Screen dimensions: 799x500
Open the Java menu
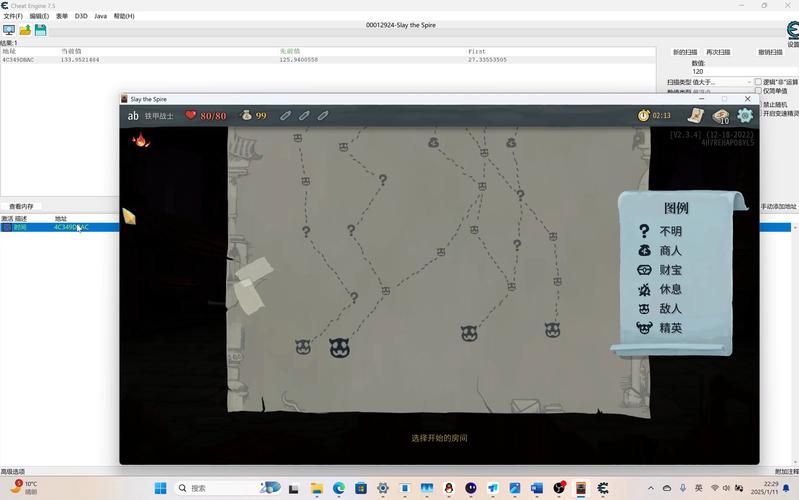pos(100,16)
